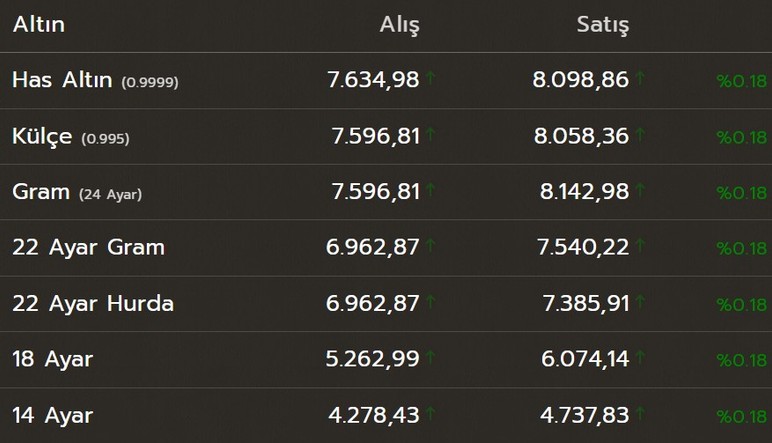Click the Külçe sell price 8.058,36

[583, 136]
